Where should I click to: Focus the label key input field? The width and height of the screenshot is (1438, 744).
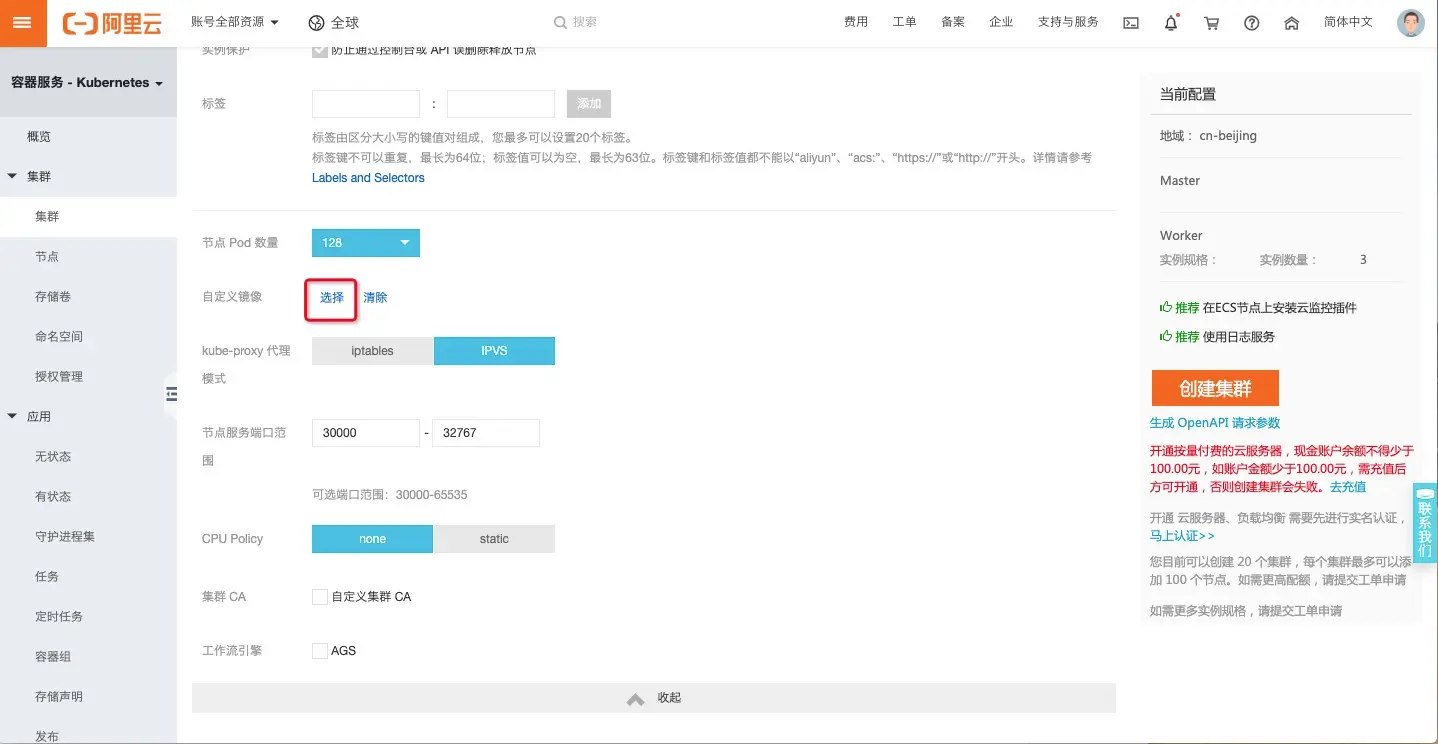click(x=366, y=104)
